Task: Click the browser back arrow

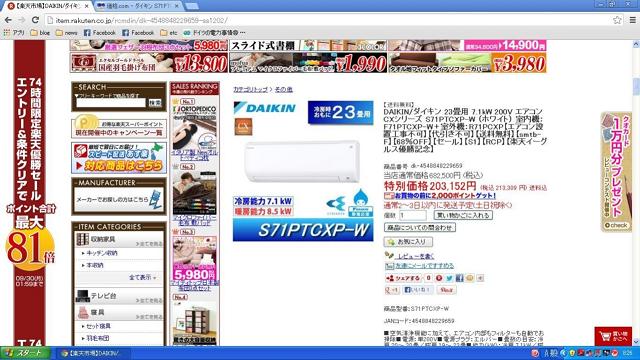Action: tap(8, 20)
